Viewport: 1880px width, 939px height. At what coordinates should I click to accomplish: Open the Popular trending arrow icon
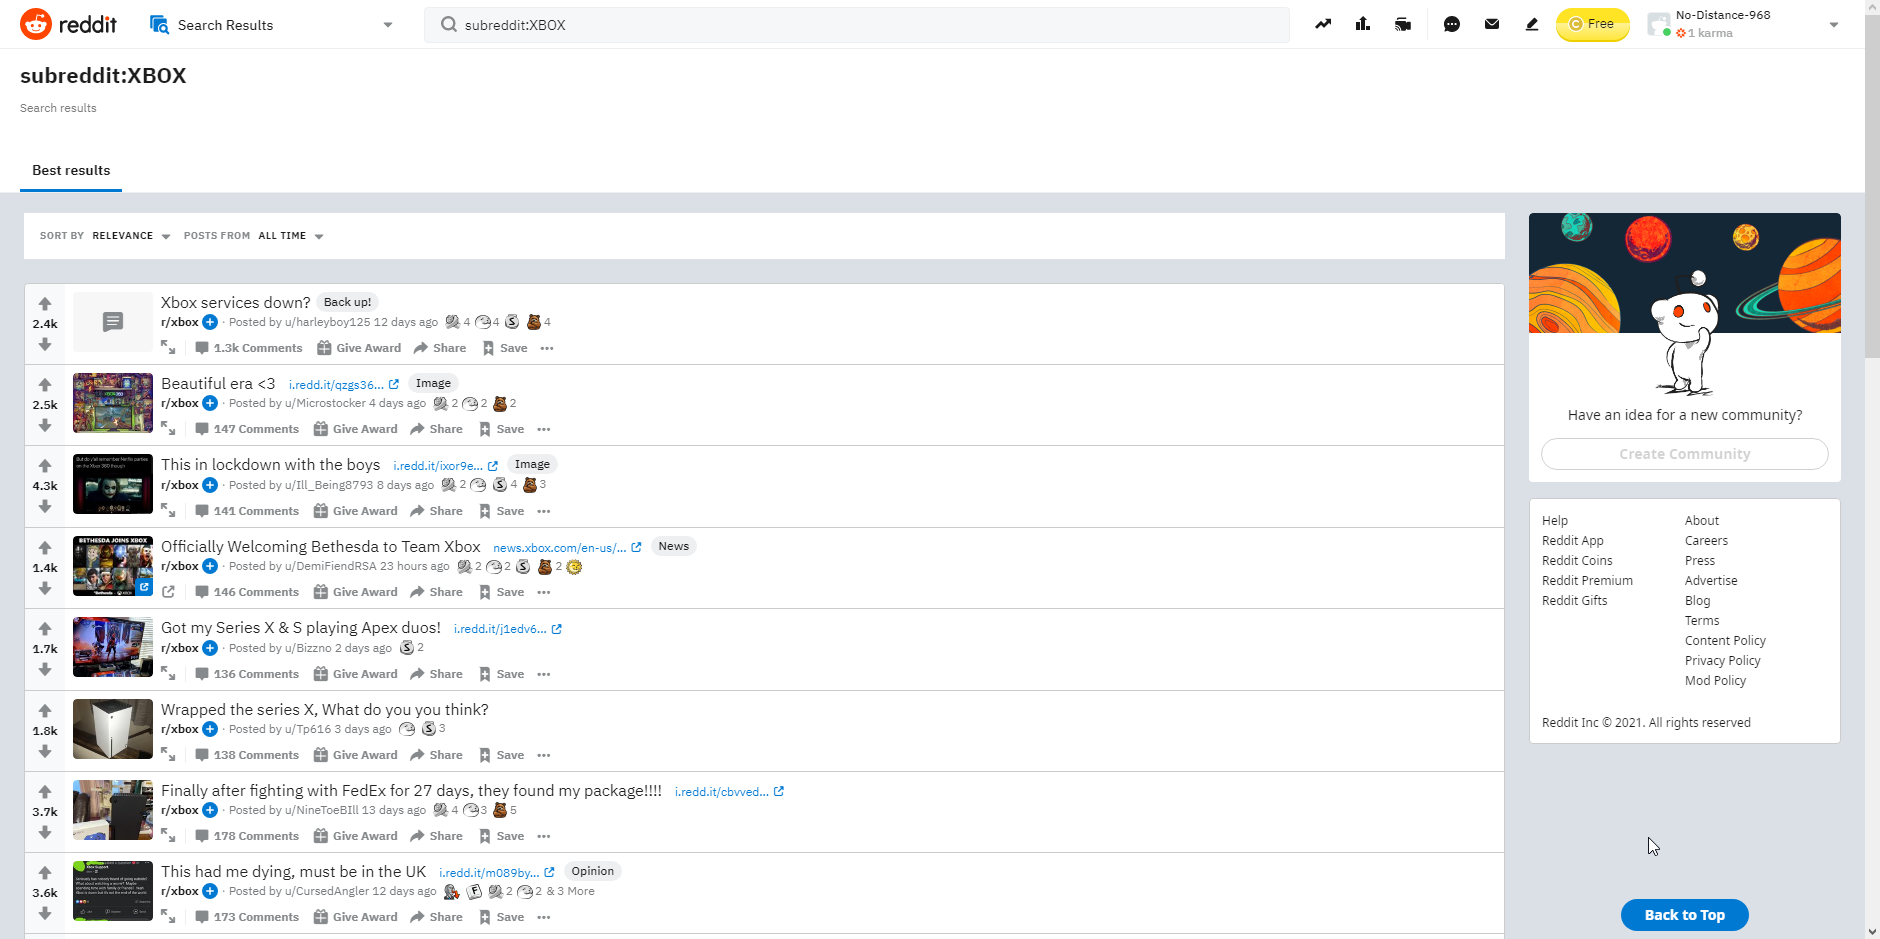[x=1323, y=24]
